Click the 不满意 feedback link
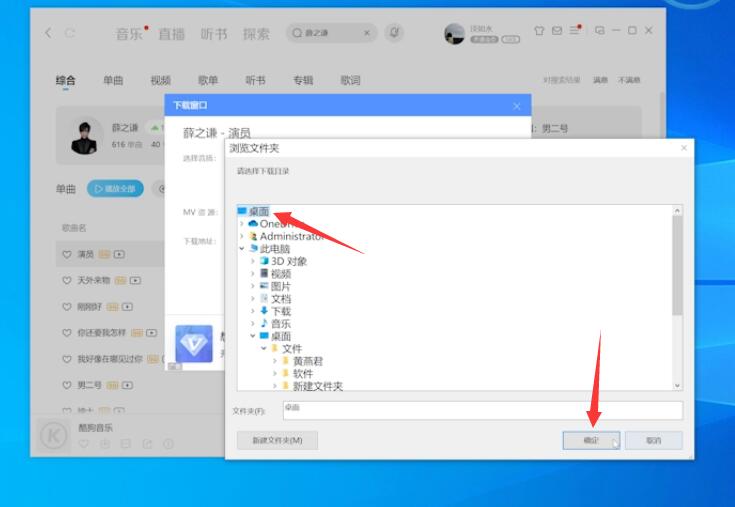735x507 pixels. (x=629, y=80)
